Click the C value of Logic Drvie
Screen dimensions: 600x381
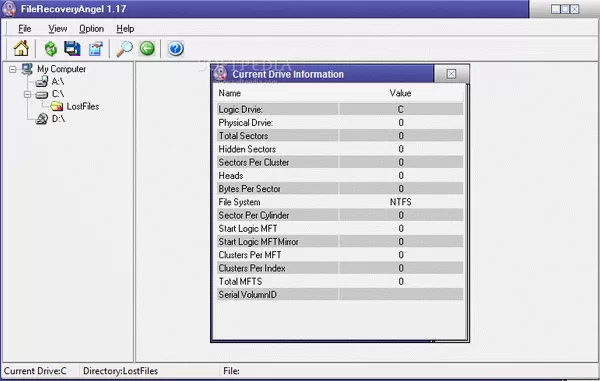click(x=401, y=109)
